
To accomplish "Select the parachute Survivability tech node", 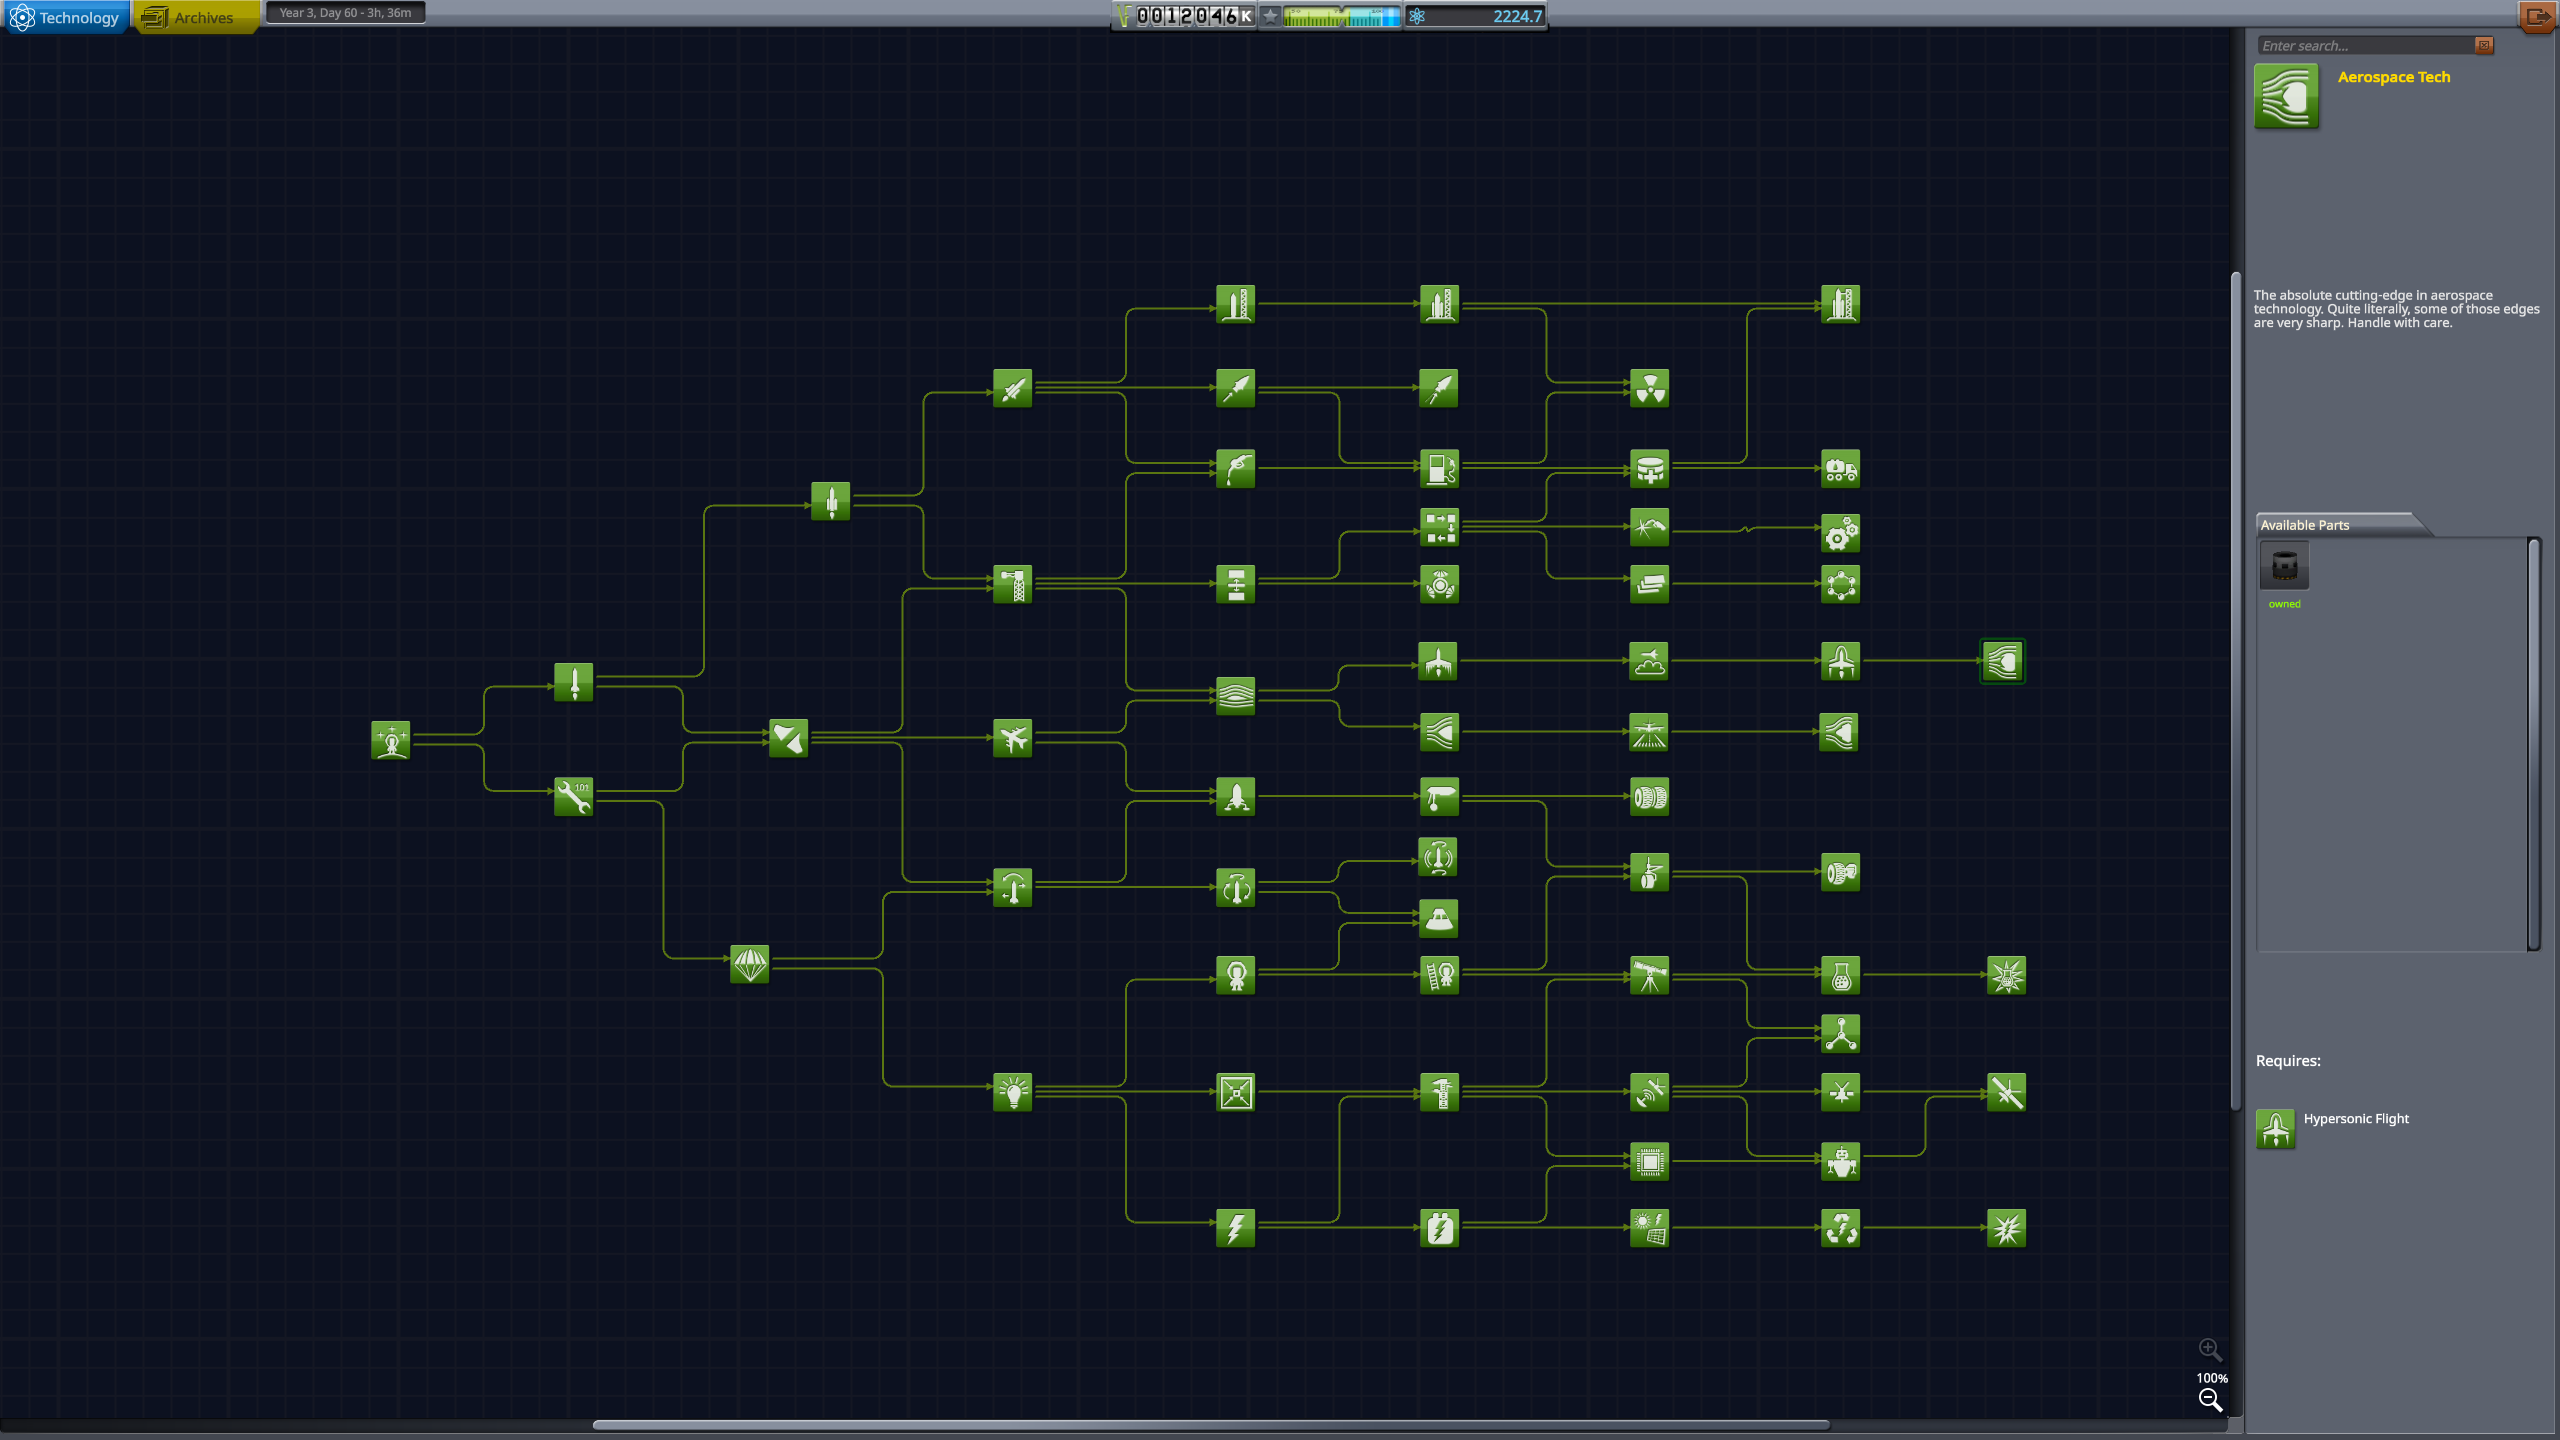I will point(749,965).
